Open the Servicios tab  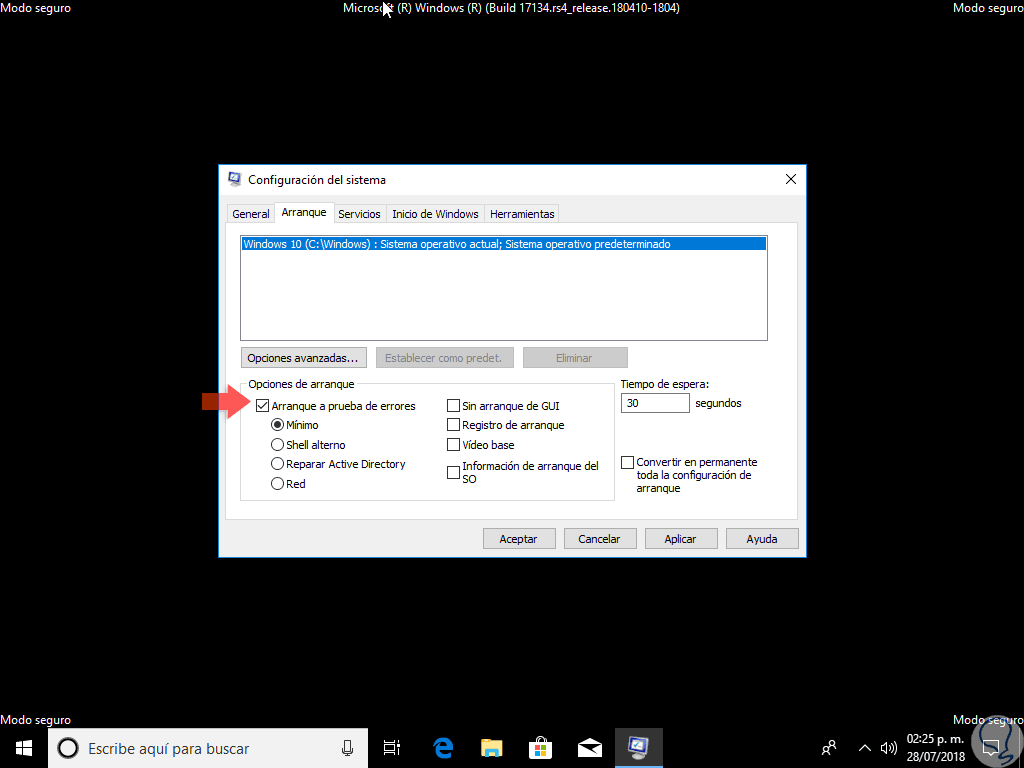(x=359, y=214)
